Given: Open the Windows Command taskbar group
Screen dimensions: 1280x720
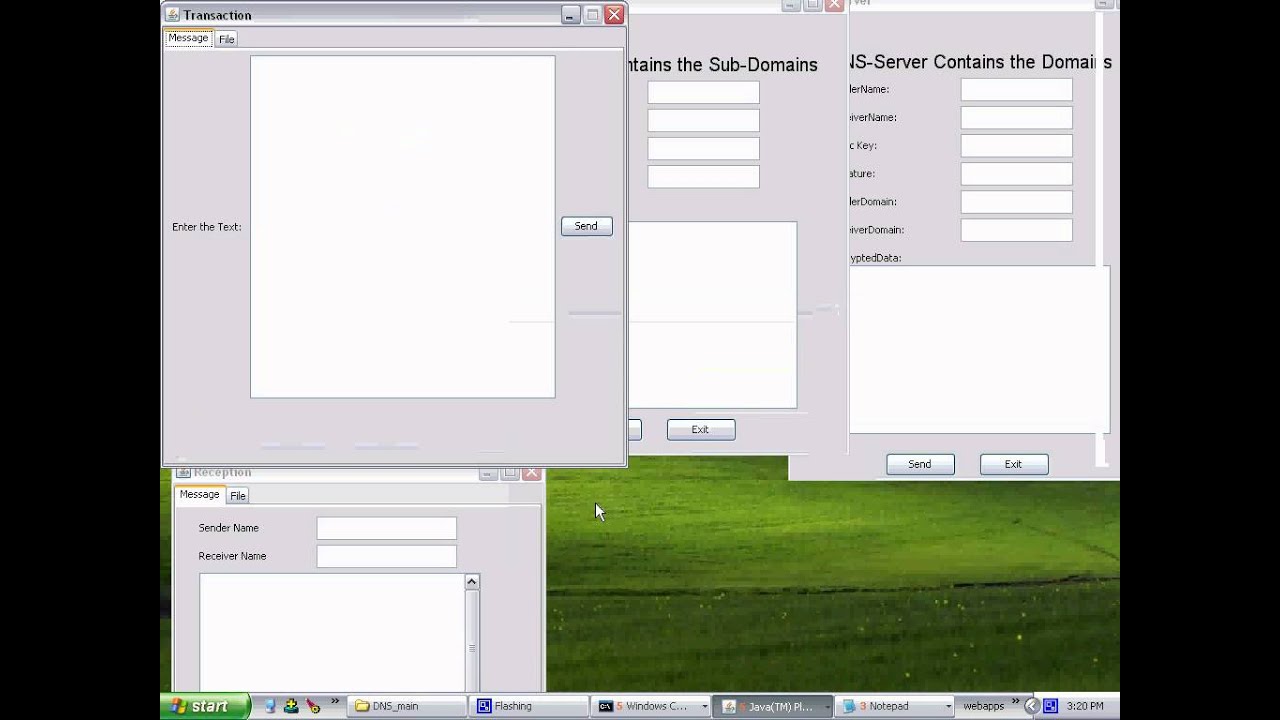Looking at the screenshot, I should tap(651, 706).
